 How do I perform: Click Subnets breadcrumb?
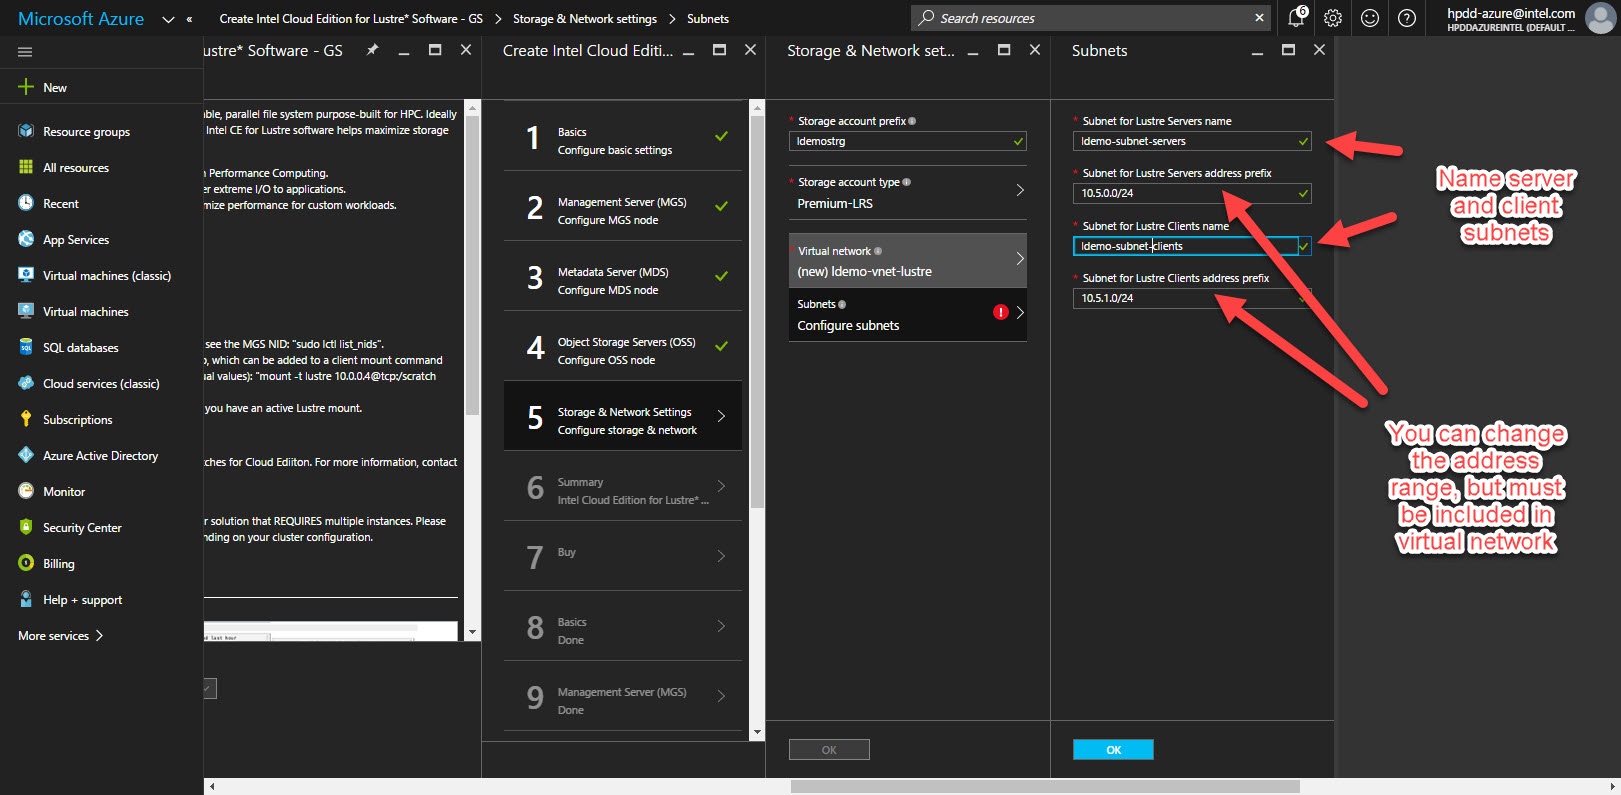pyautogui.click(x=708, y=19)
